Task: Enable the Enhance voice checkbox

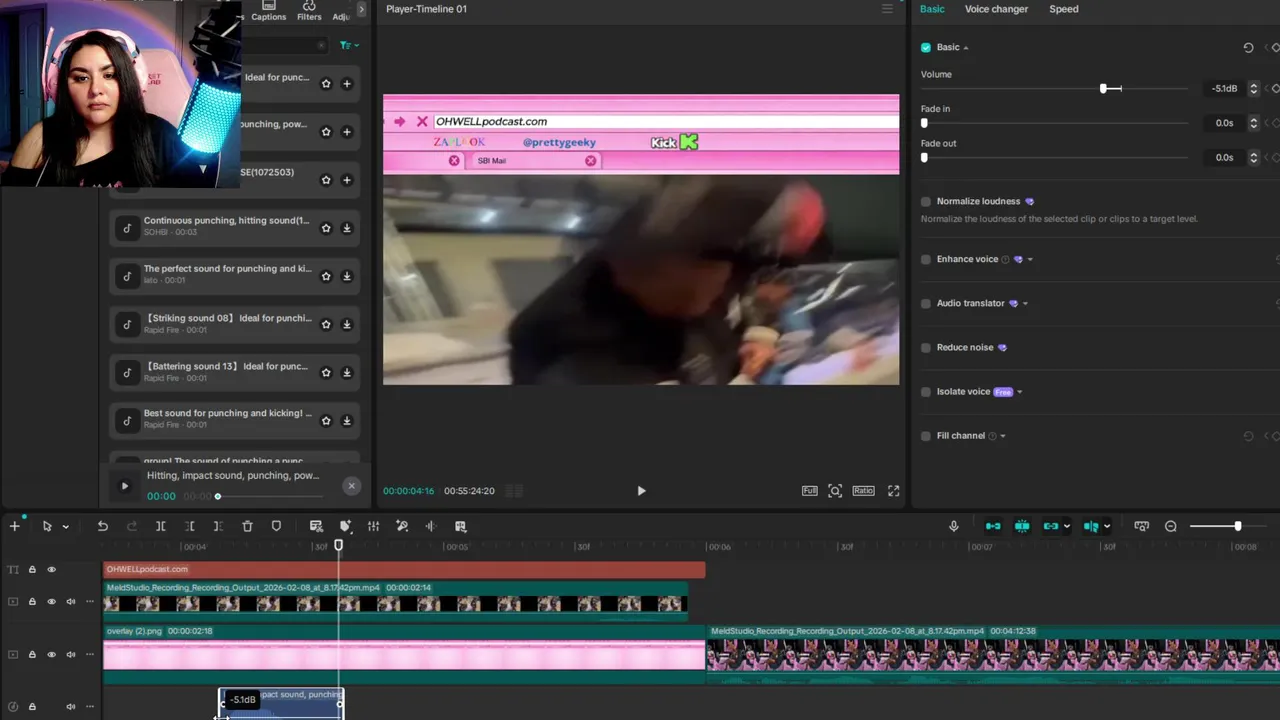Action: (x=926, y=259)
